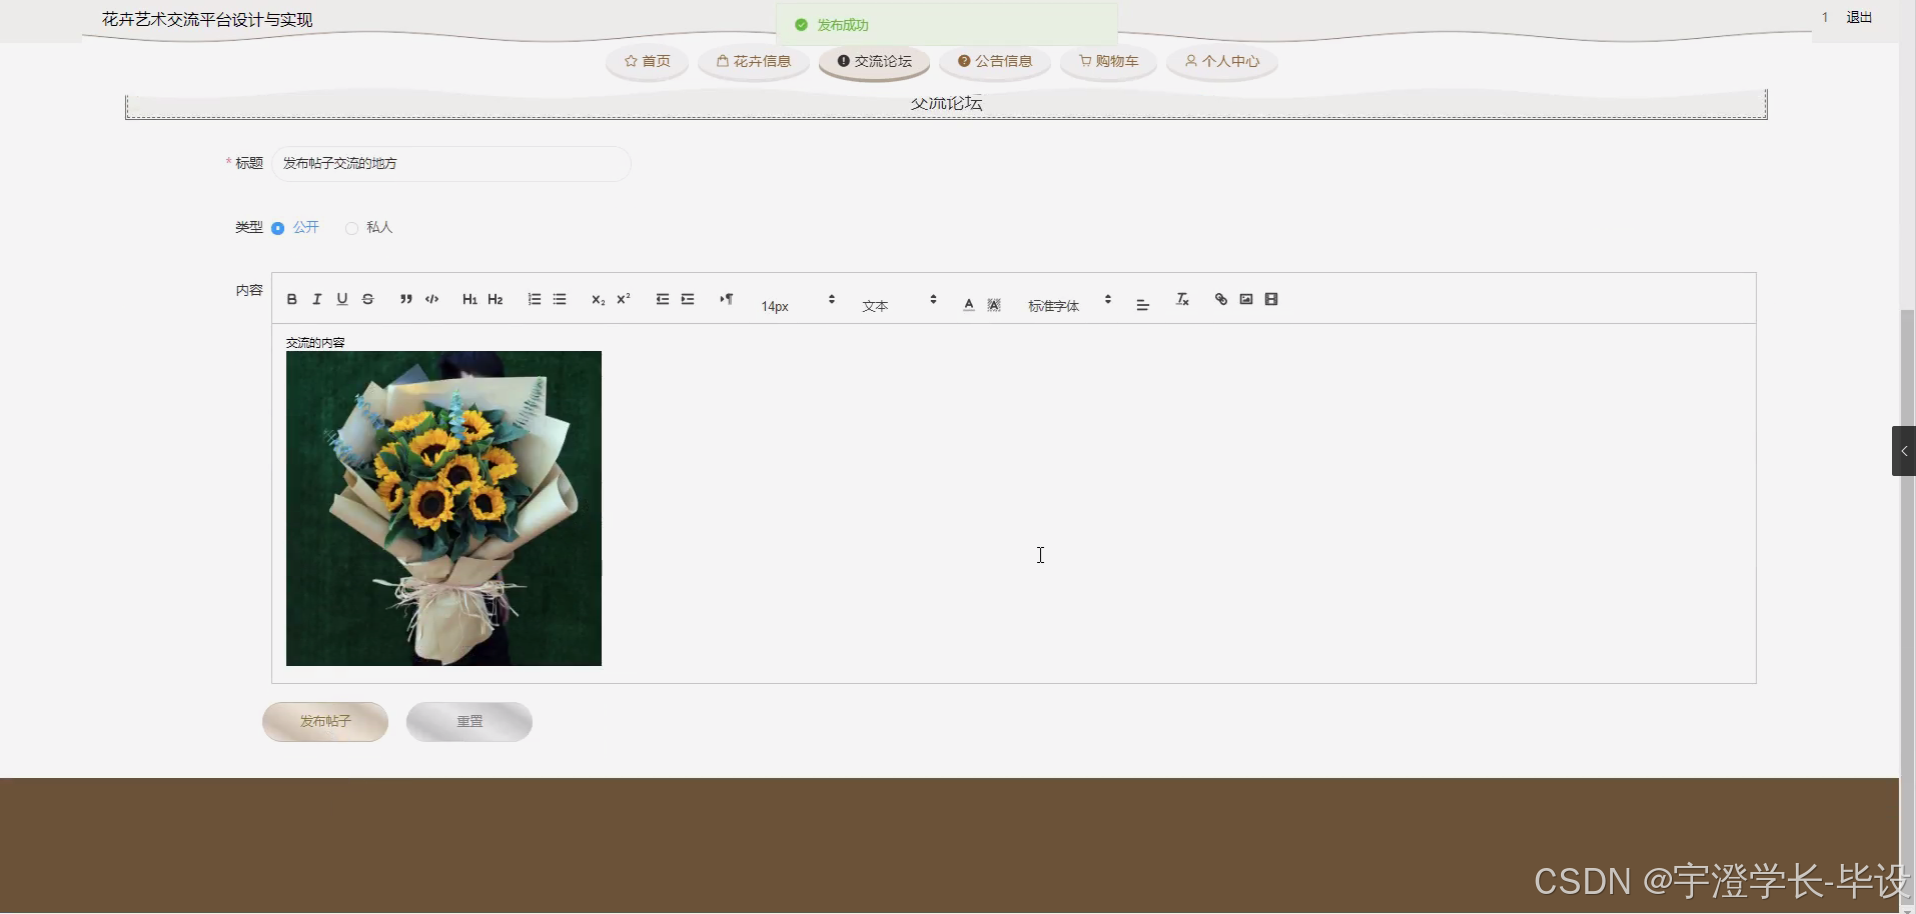Open the 个人中心 page
The width and height of the screenshot is (1916, 914).
(x=1221, y=61)
